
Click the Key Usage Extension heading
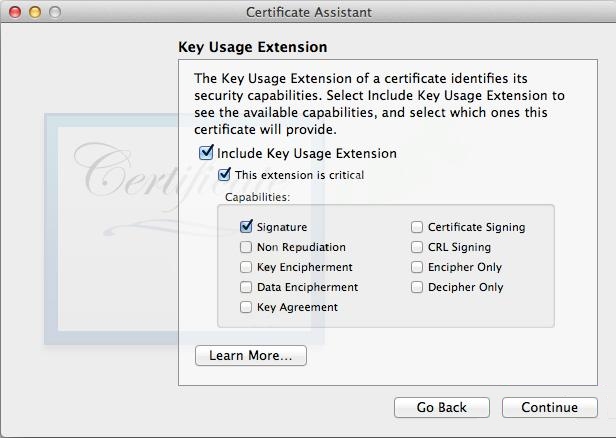coord(252,47)
